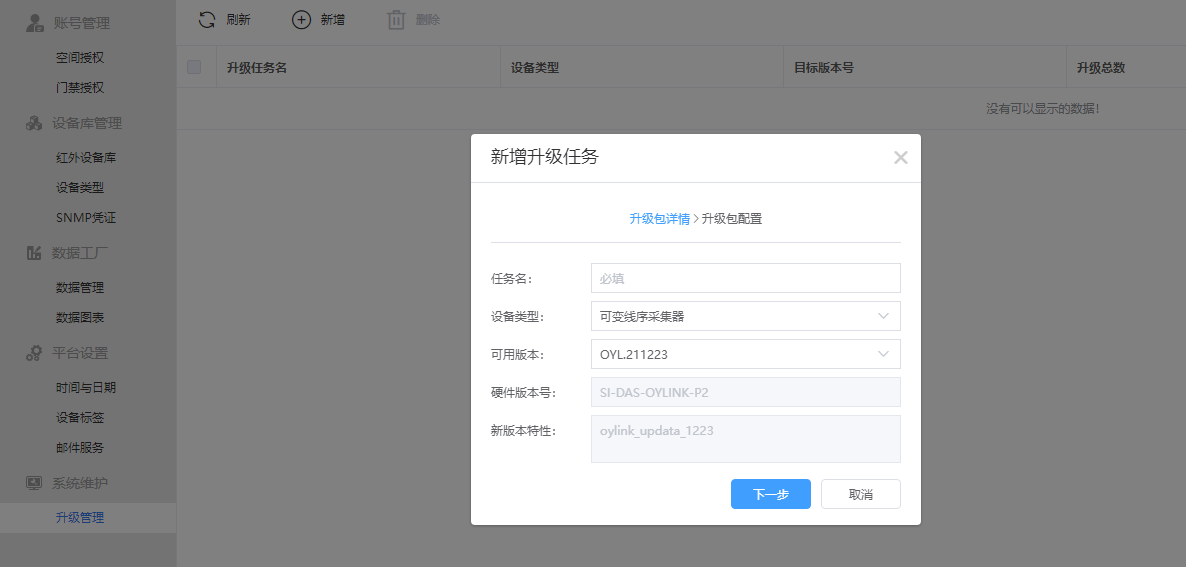Click the plus circle add icon
This screenshot has width=1186, height=567.
click(x=301, y=20)
